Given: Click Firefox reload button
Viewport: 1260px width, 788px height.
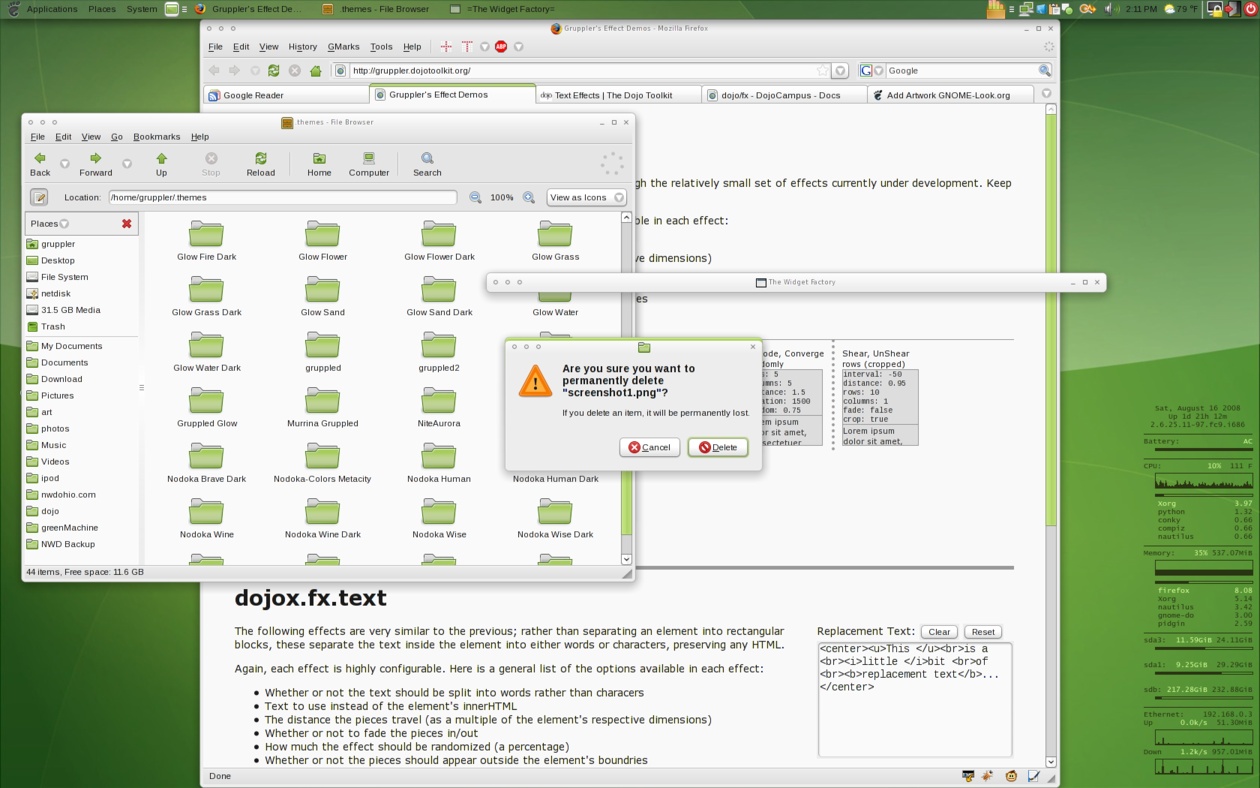Looking at the screenshot, I should tap(273, 71).
